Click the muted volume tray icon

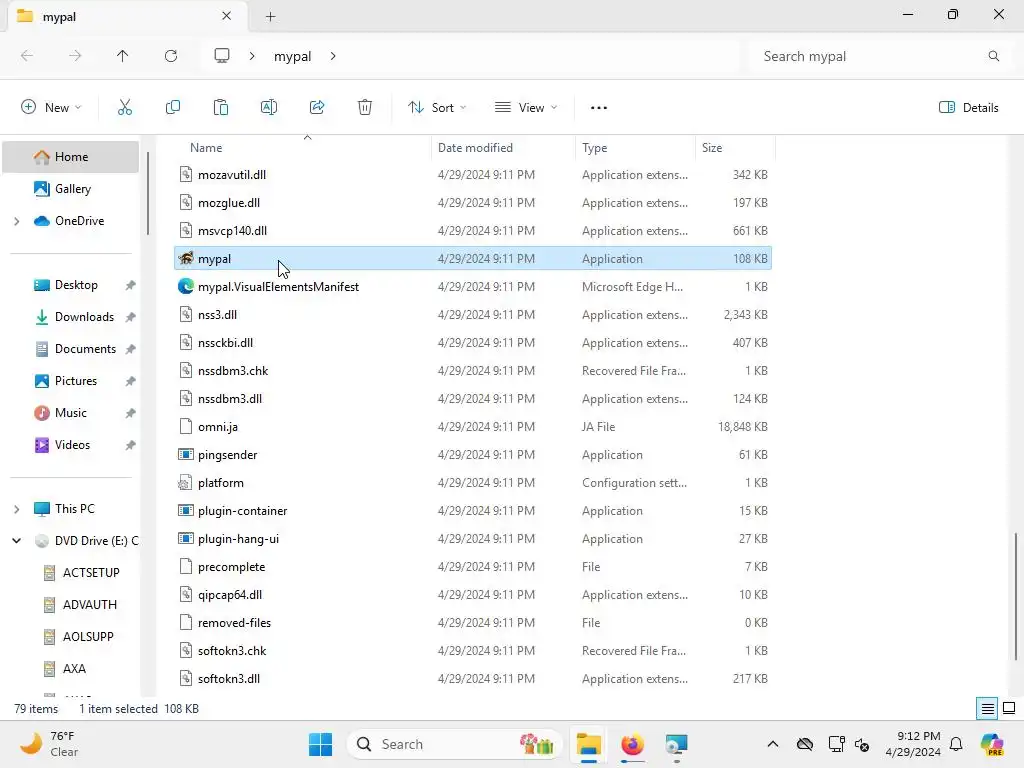[x=862, y=744]
